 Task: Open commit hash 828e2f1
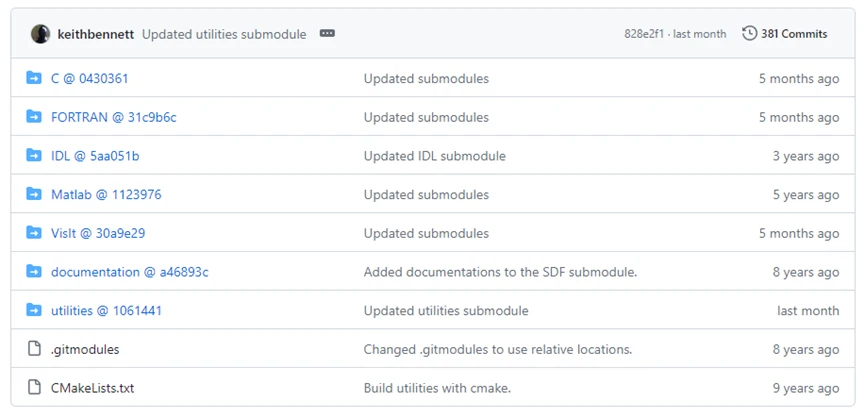pyautogui.click(x=645, y=34)
